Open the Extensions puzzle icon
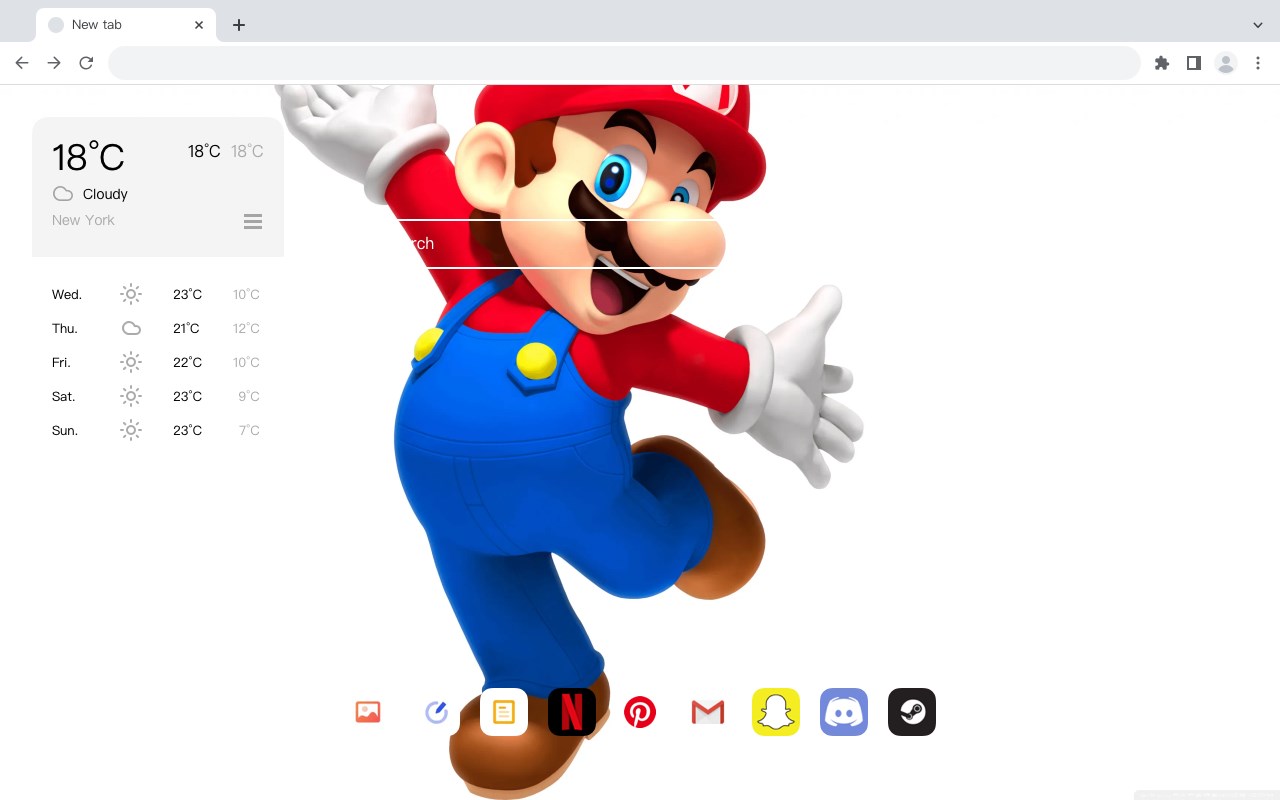This screenshot has width=1280, height=800. tap(1162, 63)
